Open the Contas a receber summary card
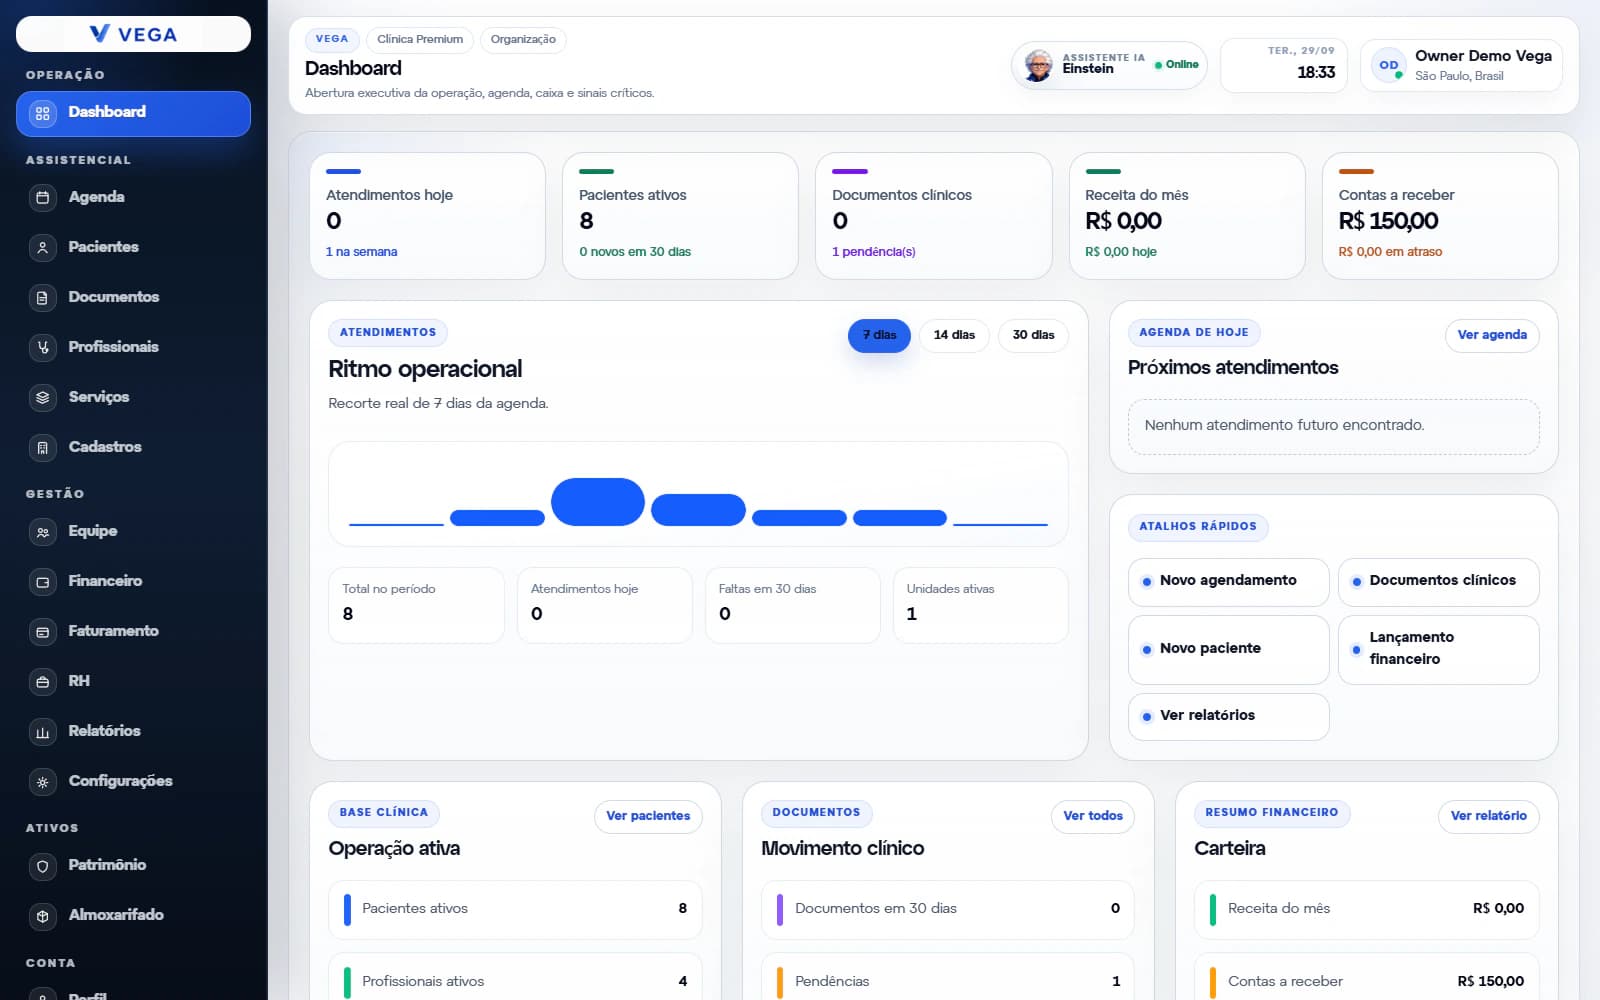This screenshot has width=1600, height=1000. tap(1440, 216)
